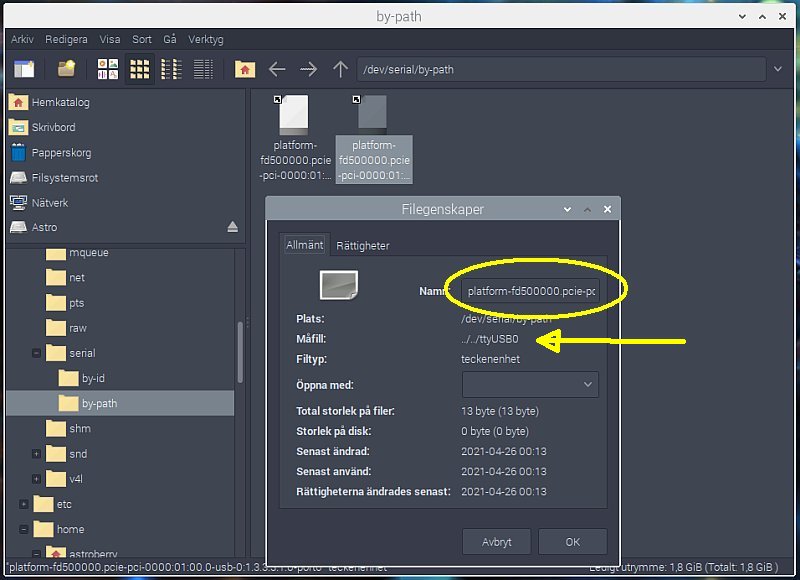Collapse the home folder tree node

[23, 529]
